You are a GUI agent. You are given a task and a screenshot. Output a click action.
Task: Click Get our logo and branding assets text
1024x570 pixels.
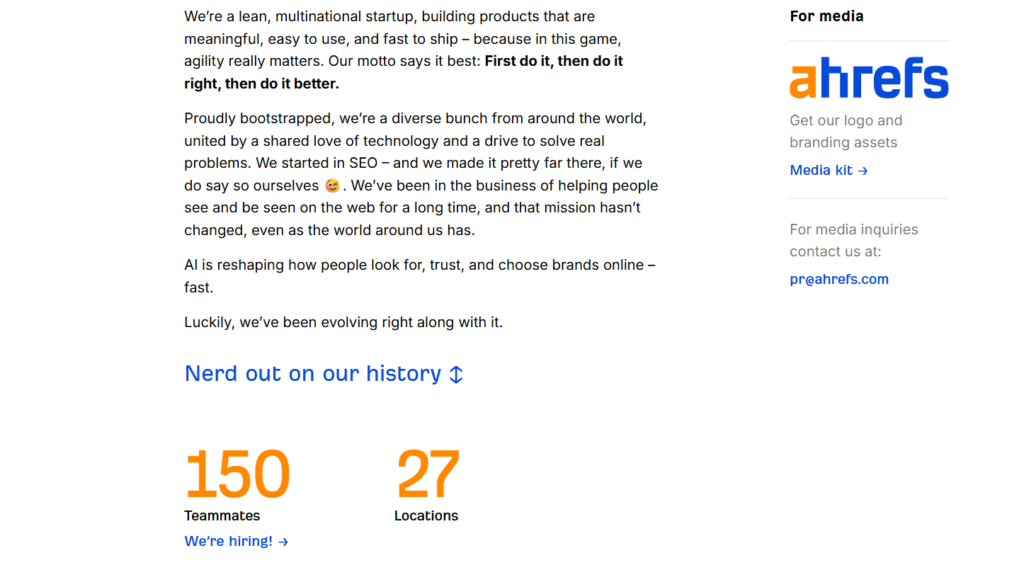846,131
